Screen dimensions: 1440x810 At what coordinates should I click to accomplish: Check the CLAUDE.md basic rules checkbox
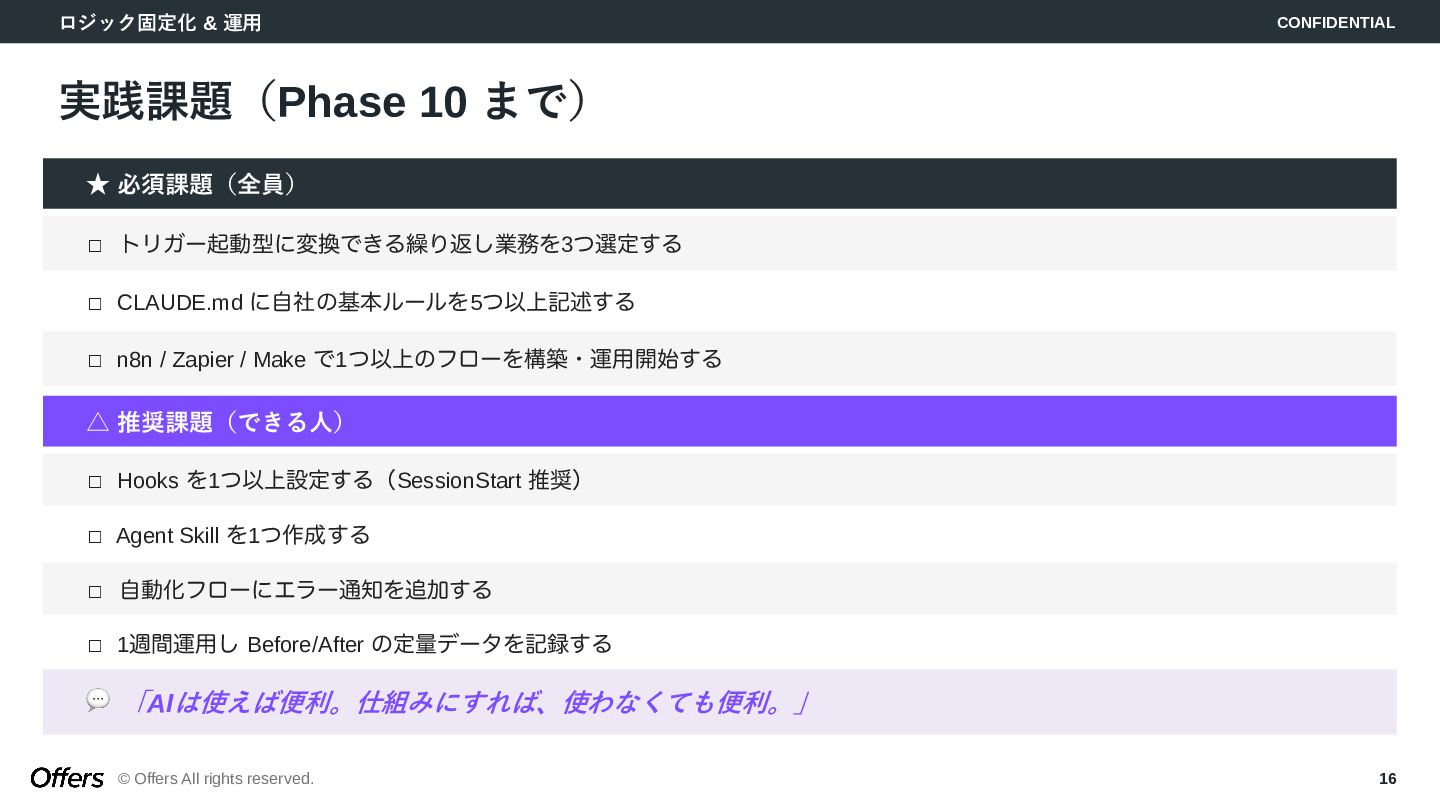point(95,304)
